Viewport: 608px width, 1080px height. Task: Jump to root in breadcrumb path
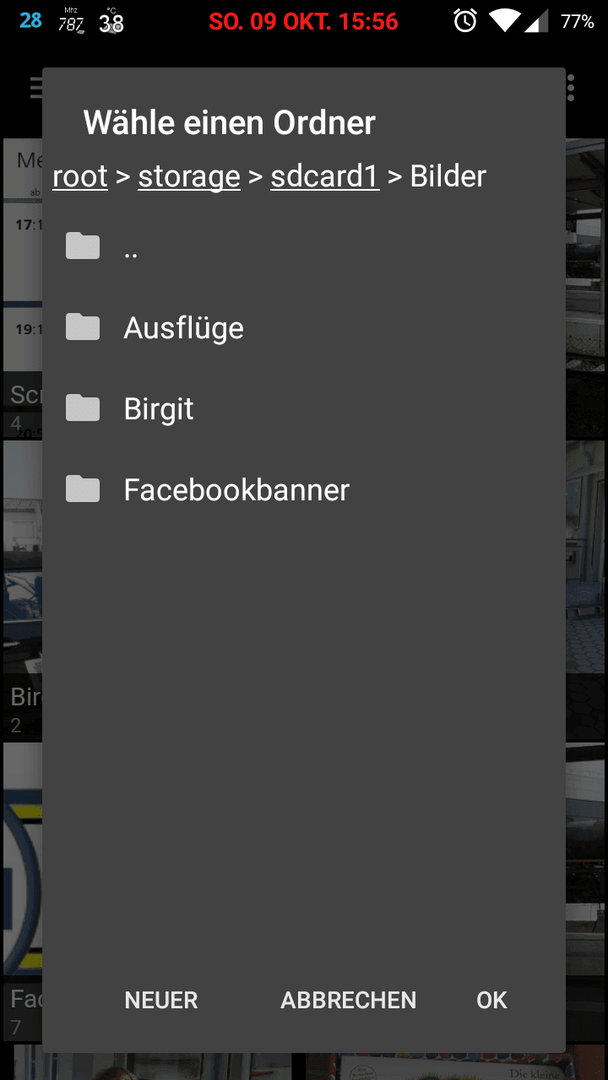80,176
